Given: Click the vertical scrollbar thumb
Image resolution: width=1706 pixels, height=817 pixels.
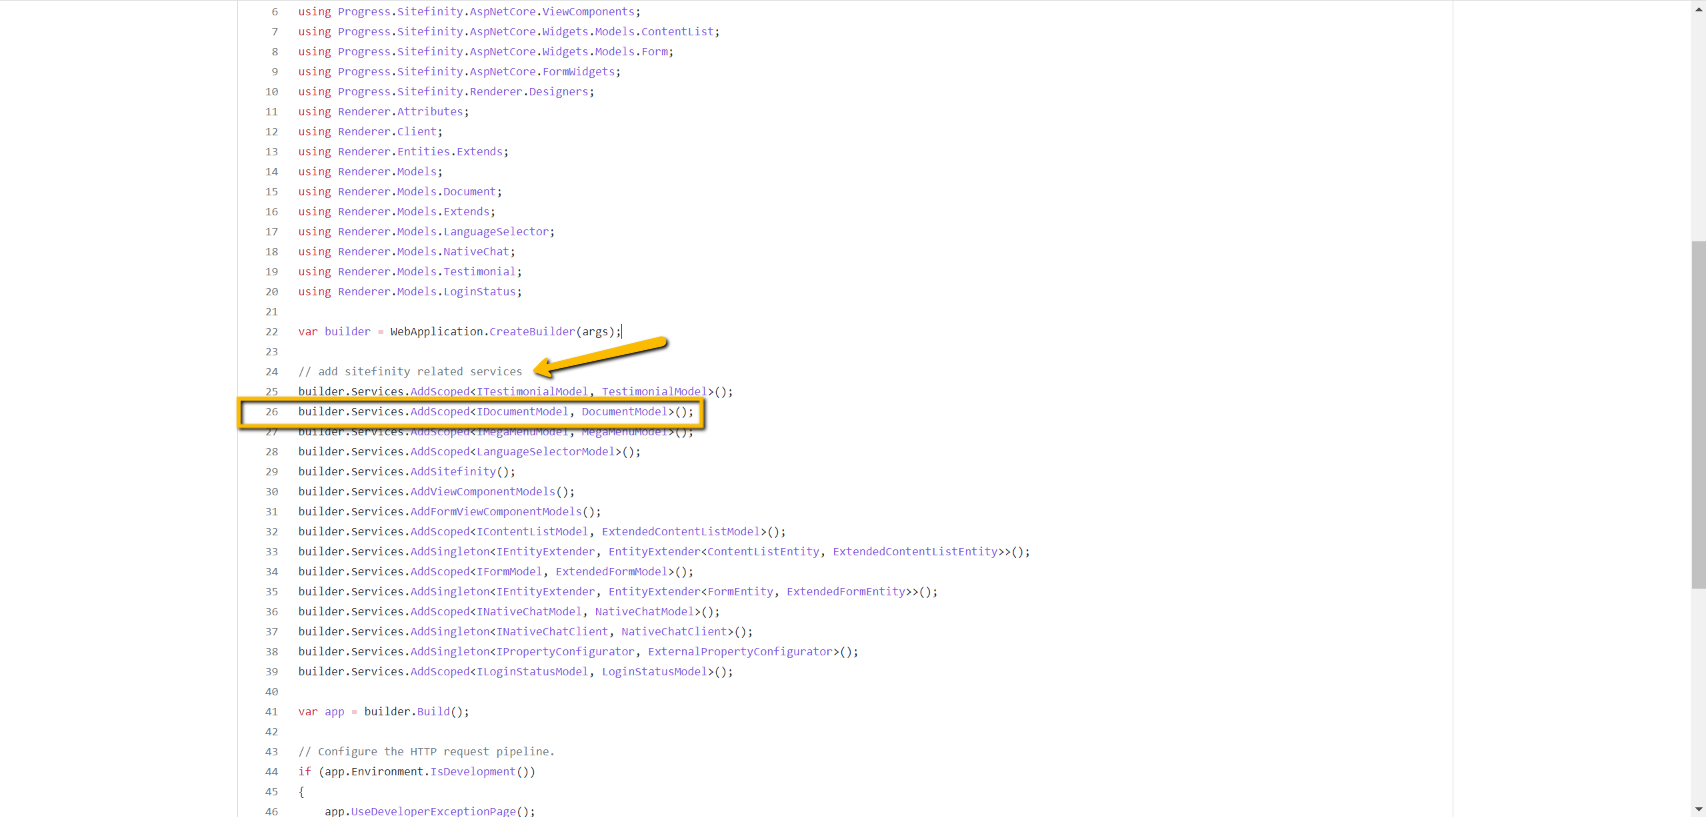Looking at the screenshot, I should click(x=1698, y=414).
